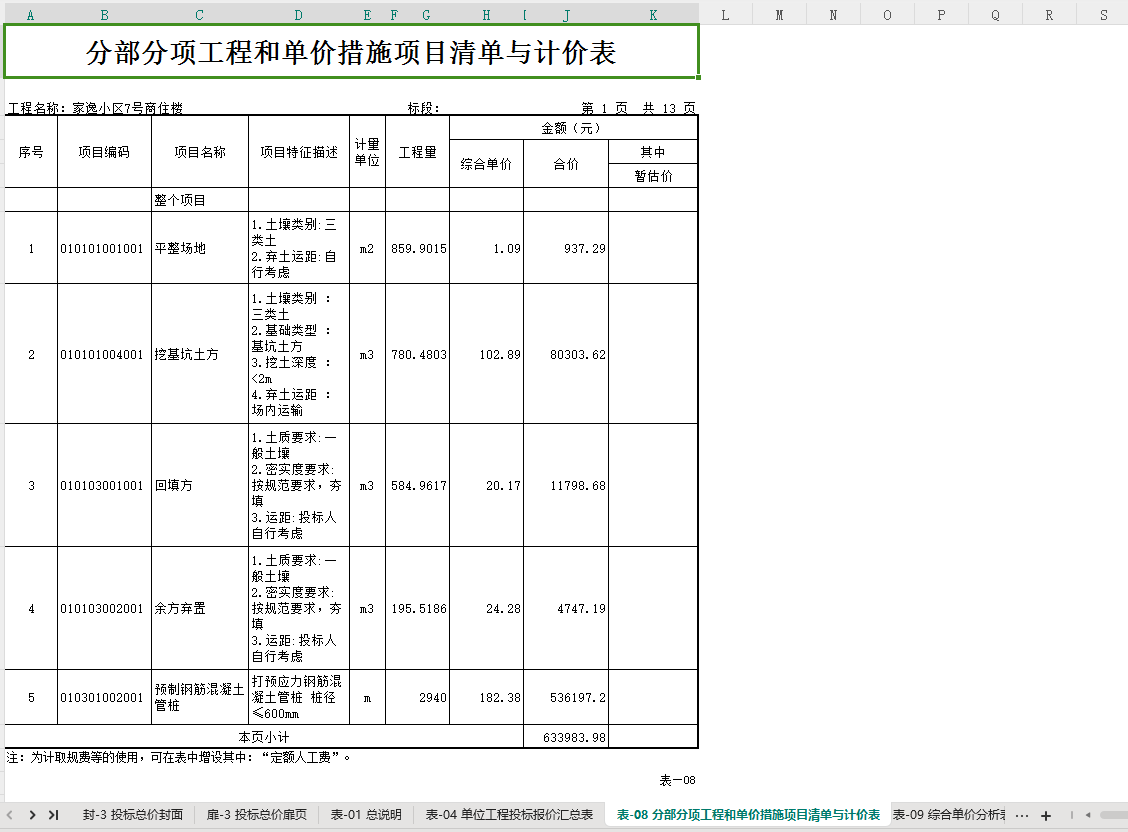The image size is (1128, 832).
Task: Click the previous sheet navigation arrow
Action: (x=10, y=815)
